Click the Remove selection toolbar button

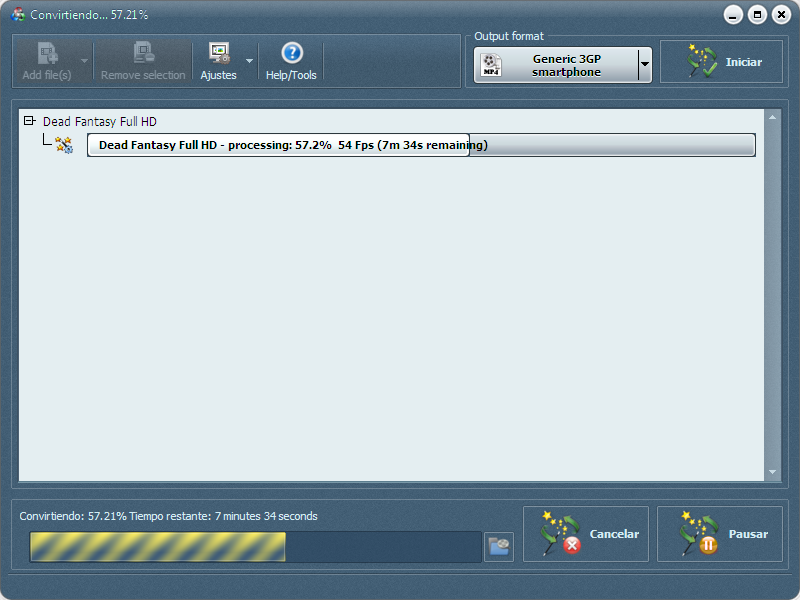tap(143, 61)
